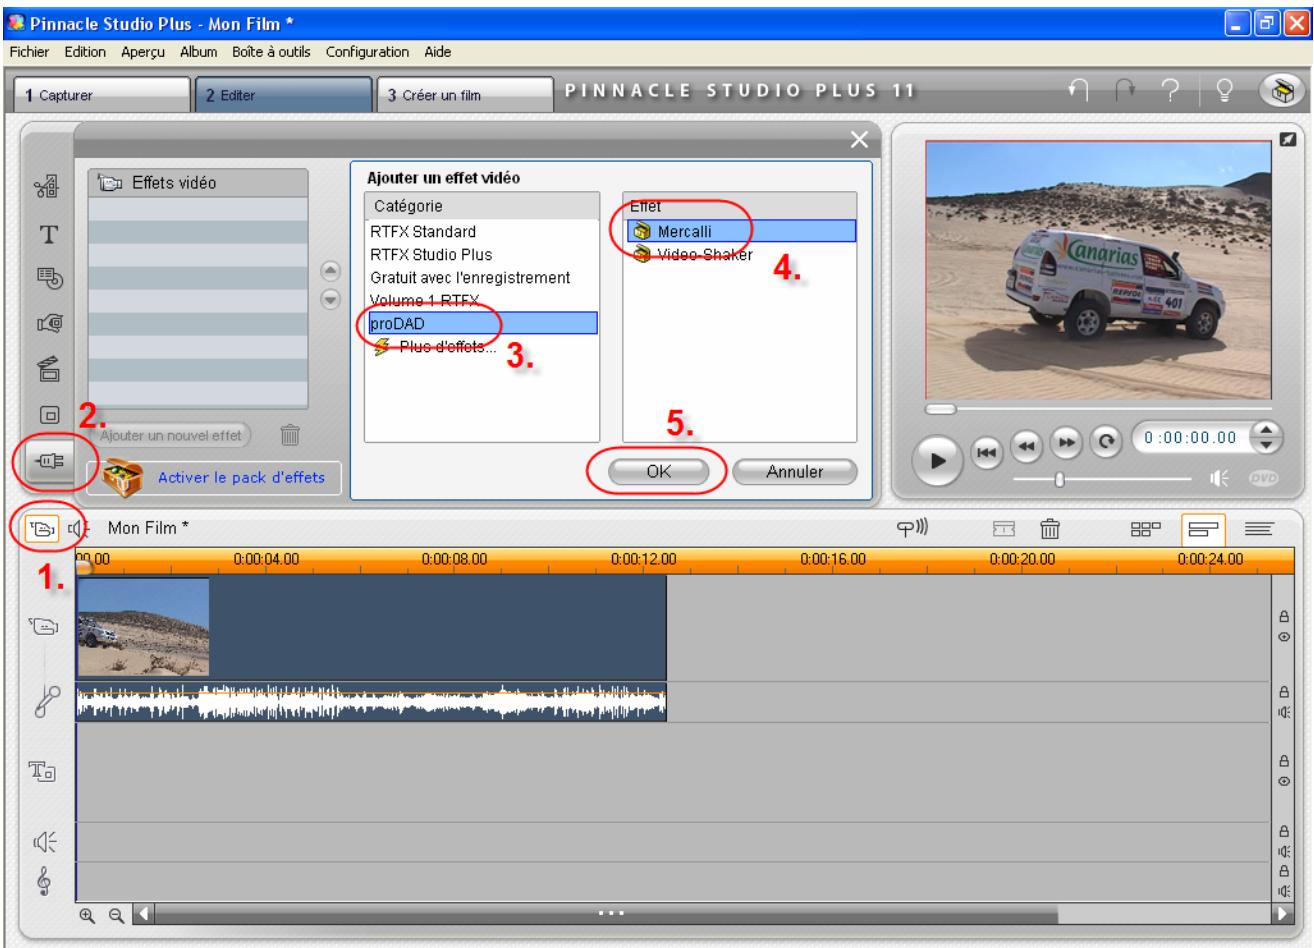Image resolution: width=1314 pixels, height=948 pixels.
Task: Switch to storyboard view
Action: (1148, 529)
